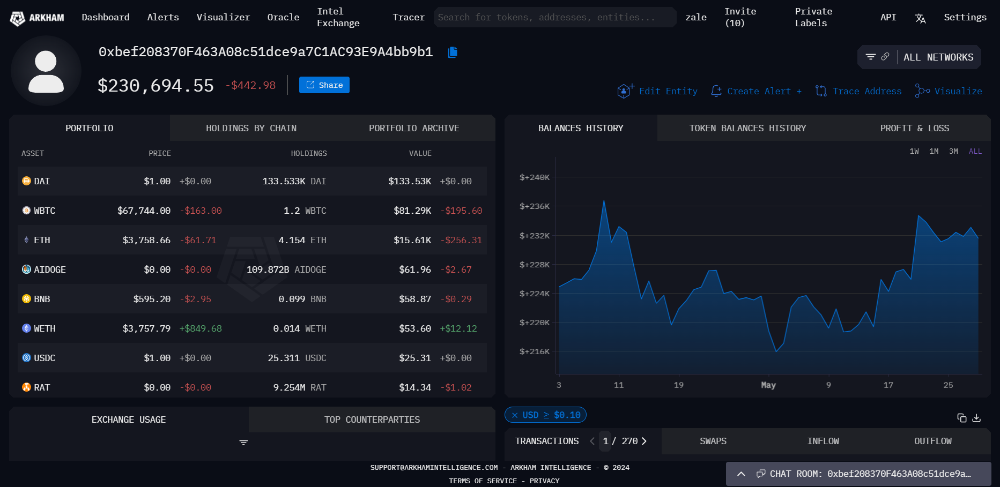The height and width of the screenshot is (487, 1000).
Task: Click the Edit Entity icon
Action: tap(625, 91)
